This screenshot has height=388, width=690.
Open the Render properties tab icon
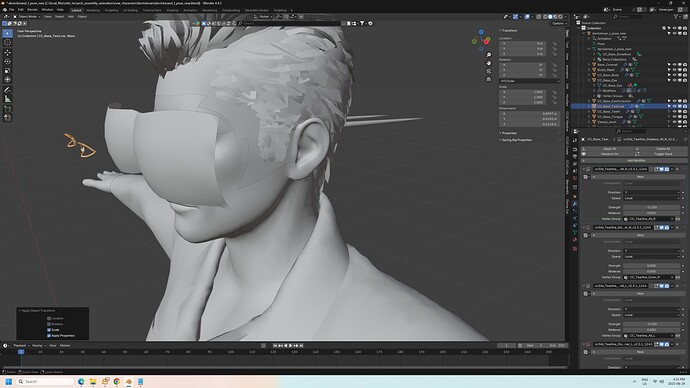click(575, 149)
